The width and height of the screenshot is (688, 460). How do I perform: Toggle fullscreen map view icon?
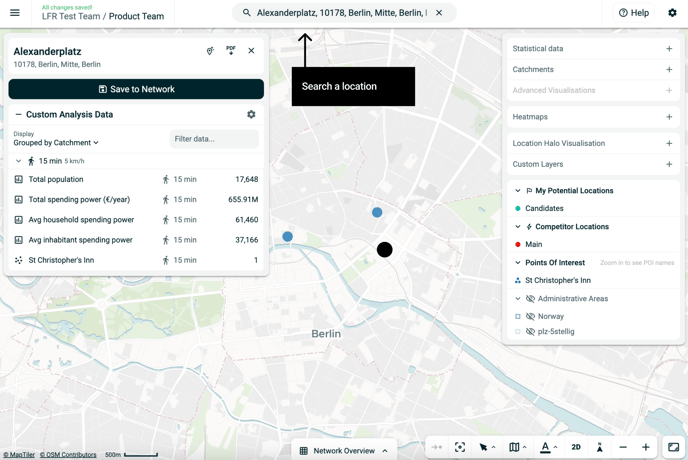click(674, 447)
